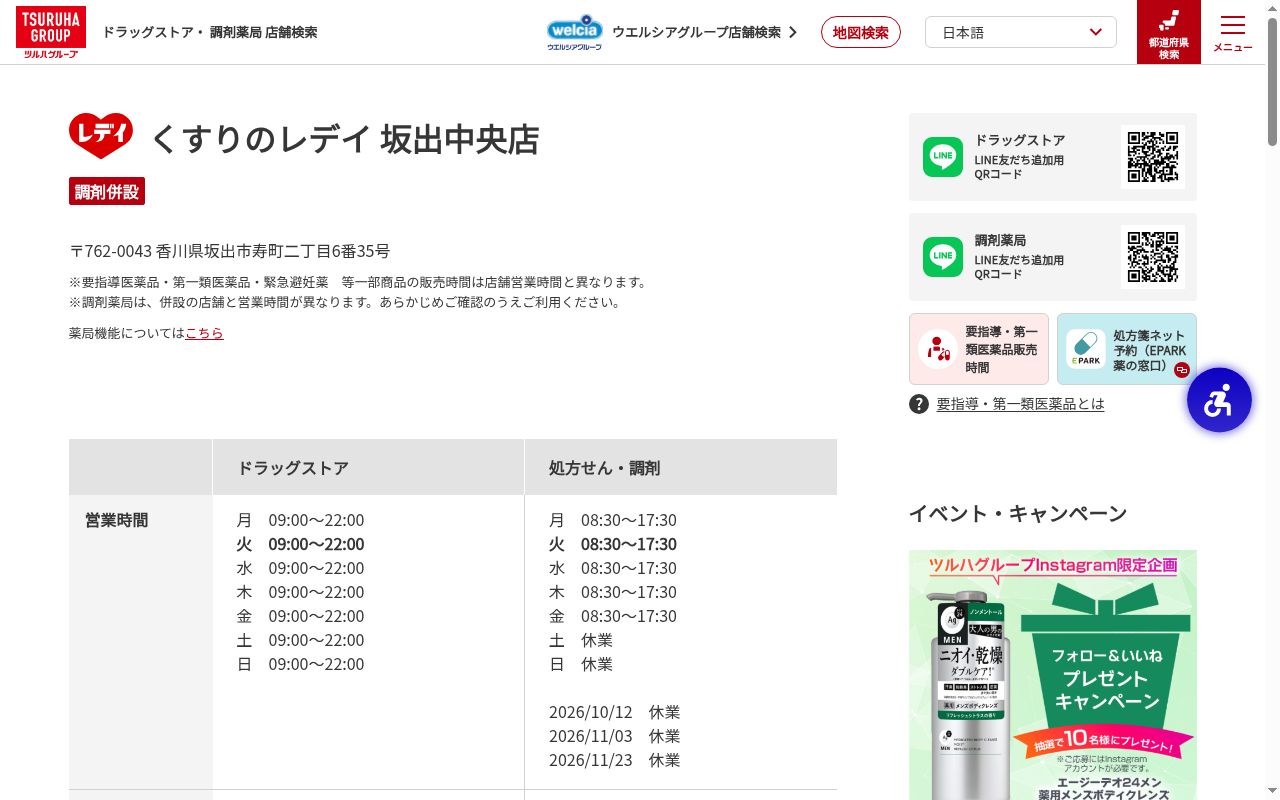1280x800 pixels.
Task: Click the 調剤併設 tag
Action: pos(107,191)
